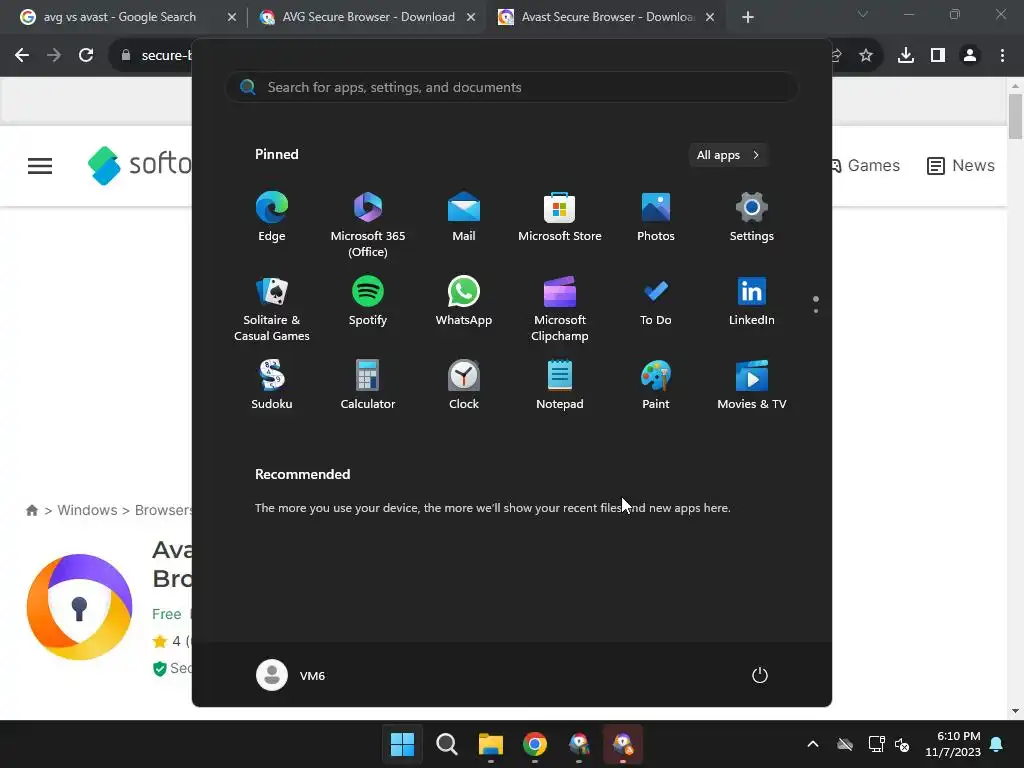The width and height of the screenshot is (1024, 768).
Task: Click the power button in Start menu
Action: point(760,675)
